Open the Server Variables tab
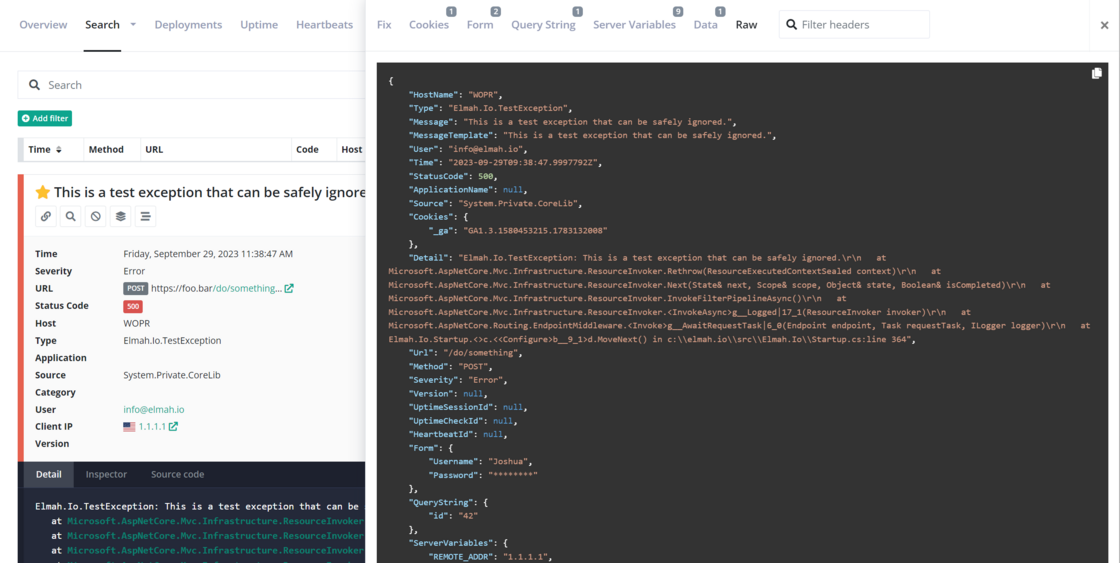 click(x=634, y=24)
